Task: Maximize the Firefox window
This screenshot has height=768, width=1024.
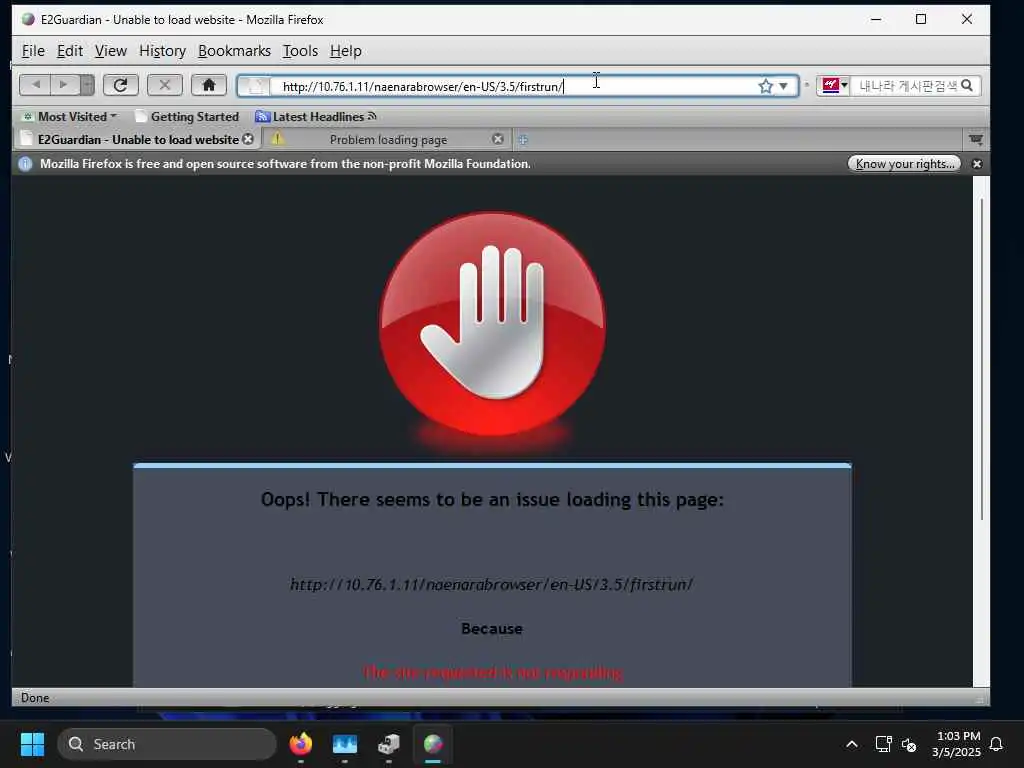Action: point(921,20)
